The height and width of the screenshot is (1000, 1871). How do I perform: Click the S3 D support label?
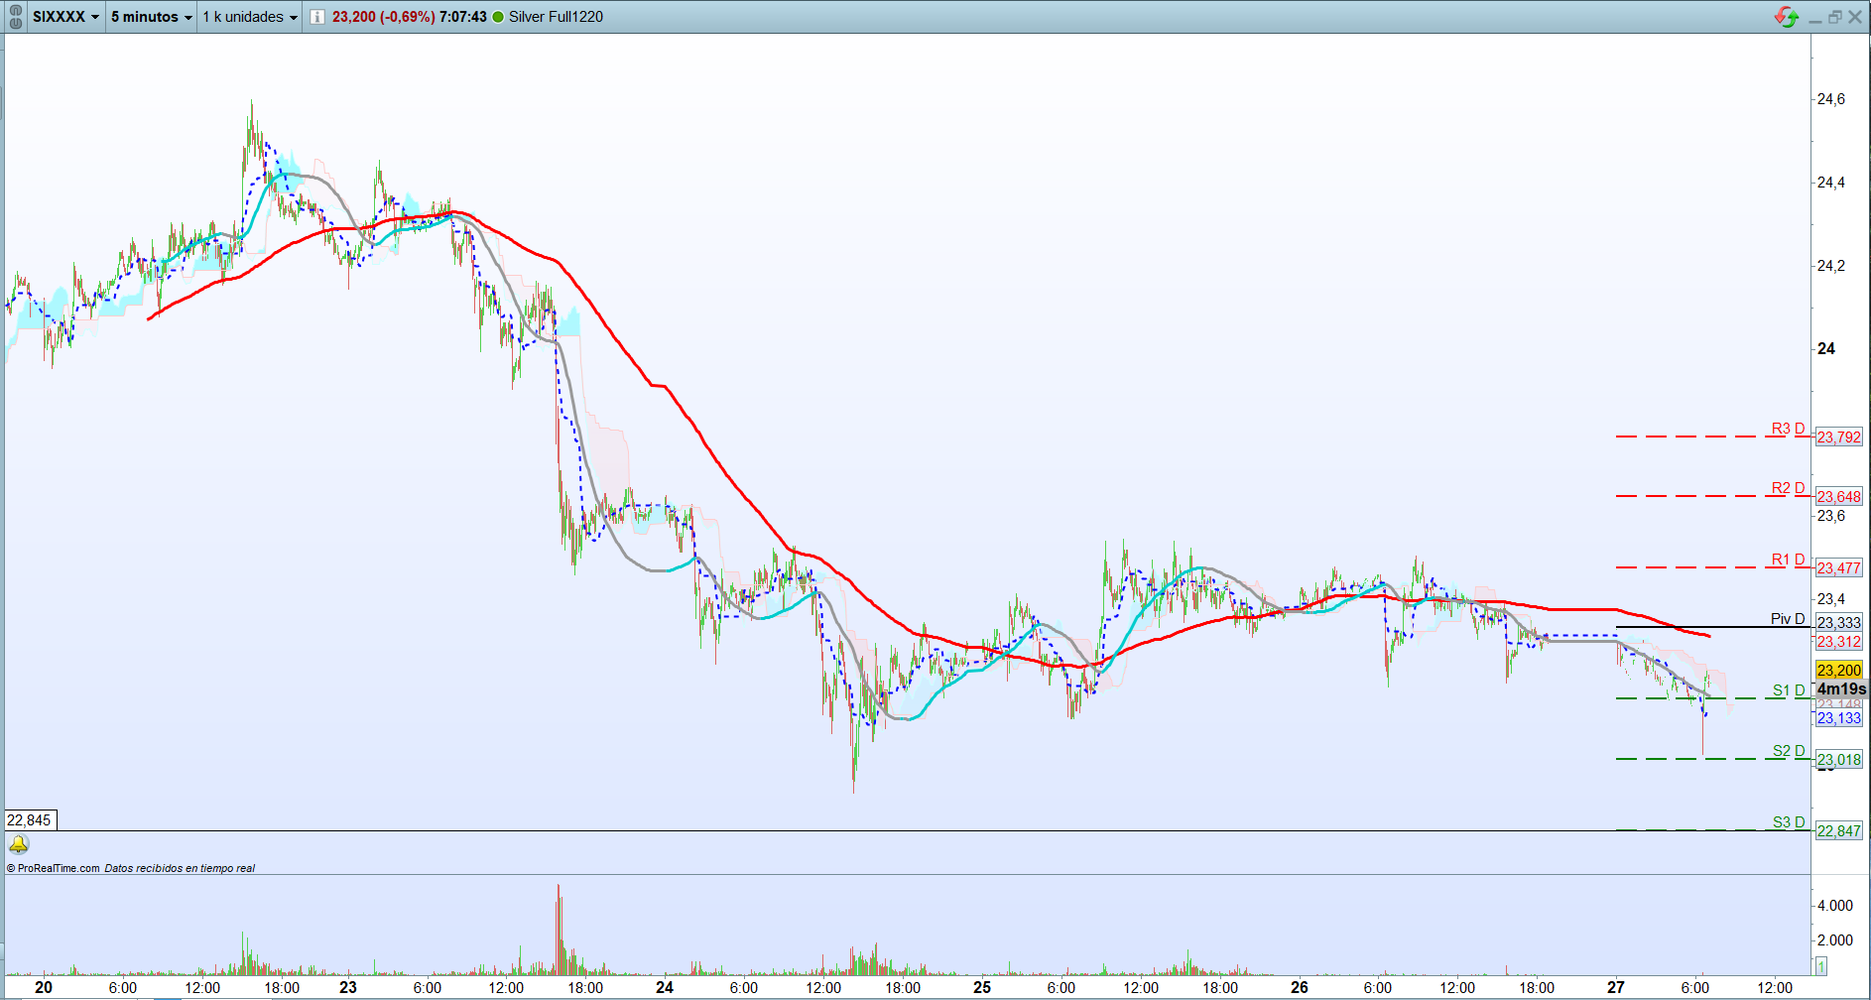tap(1789, 823)
